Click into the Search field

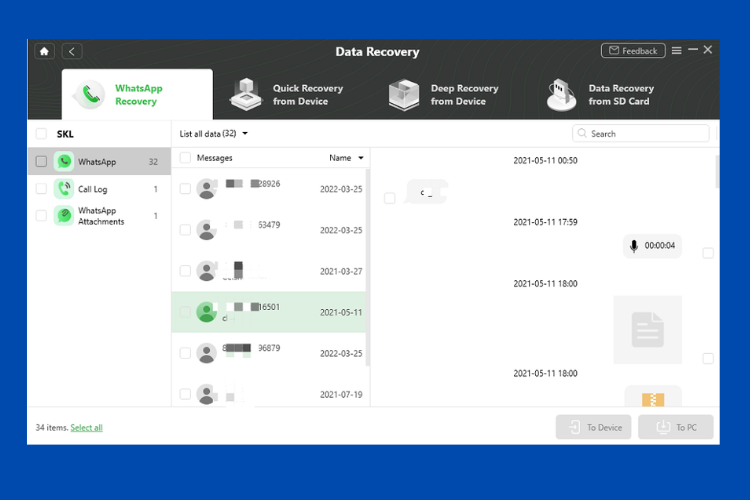pyautogui.click(x=641, y=133)
